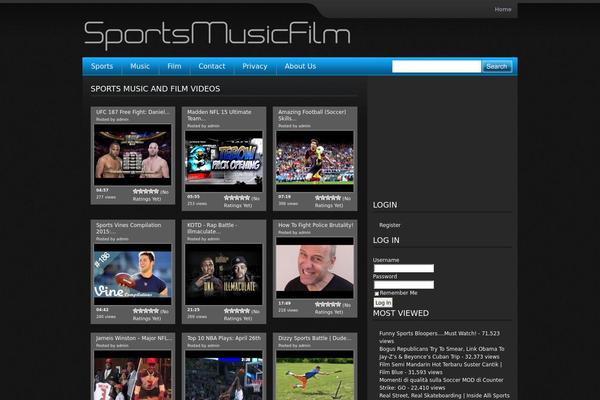Open Bogus Republicans Try To Smear link
The height and width of the screenshot is (400, 600).
(442, 353)
